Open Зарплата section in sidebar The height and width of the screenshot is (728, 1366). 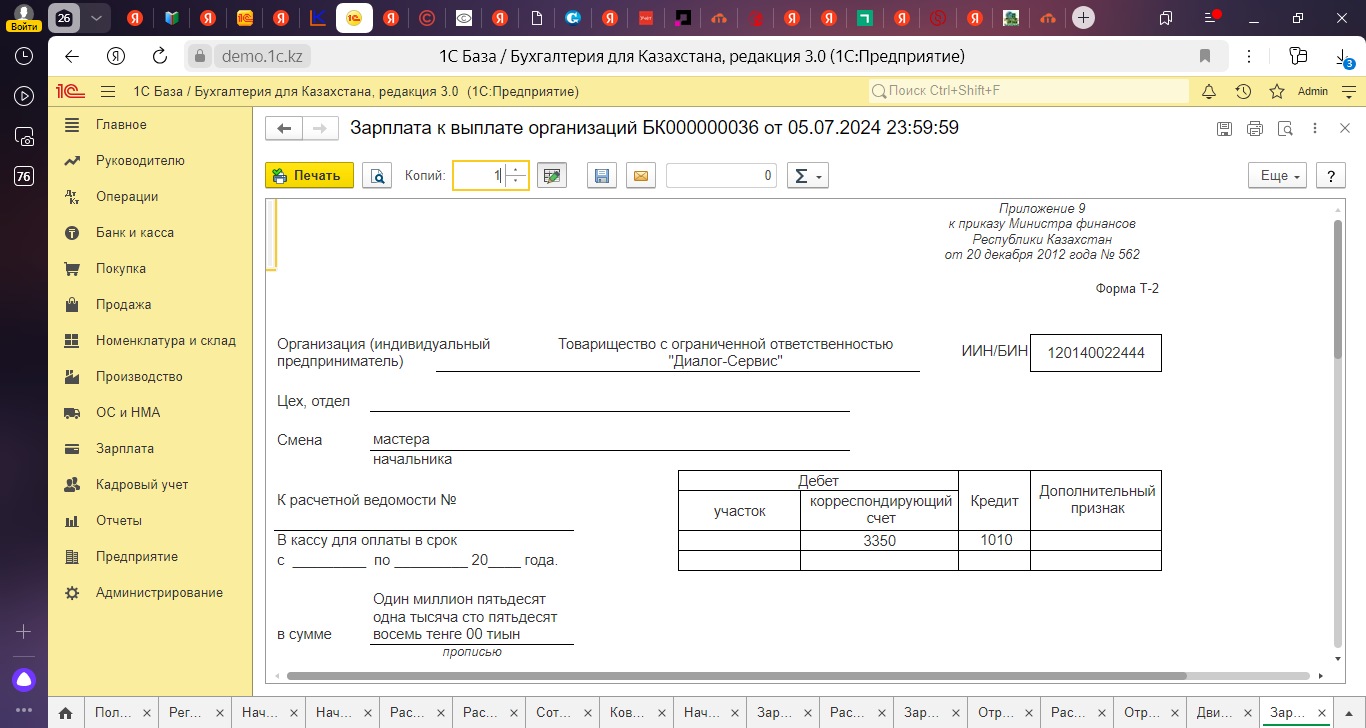[x=124, y=448]
